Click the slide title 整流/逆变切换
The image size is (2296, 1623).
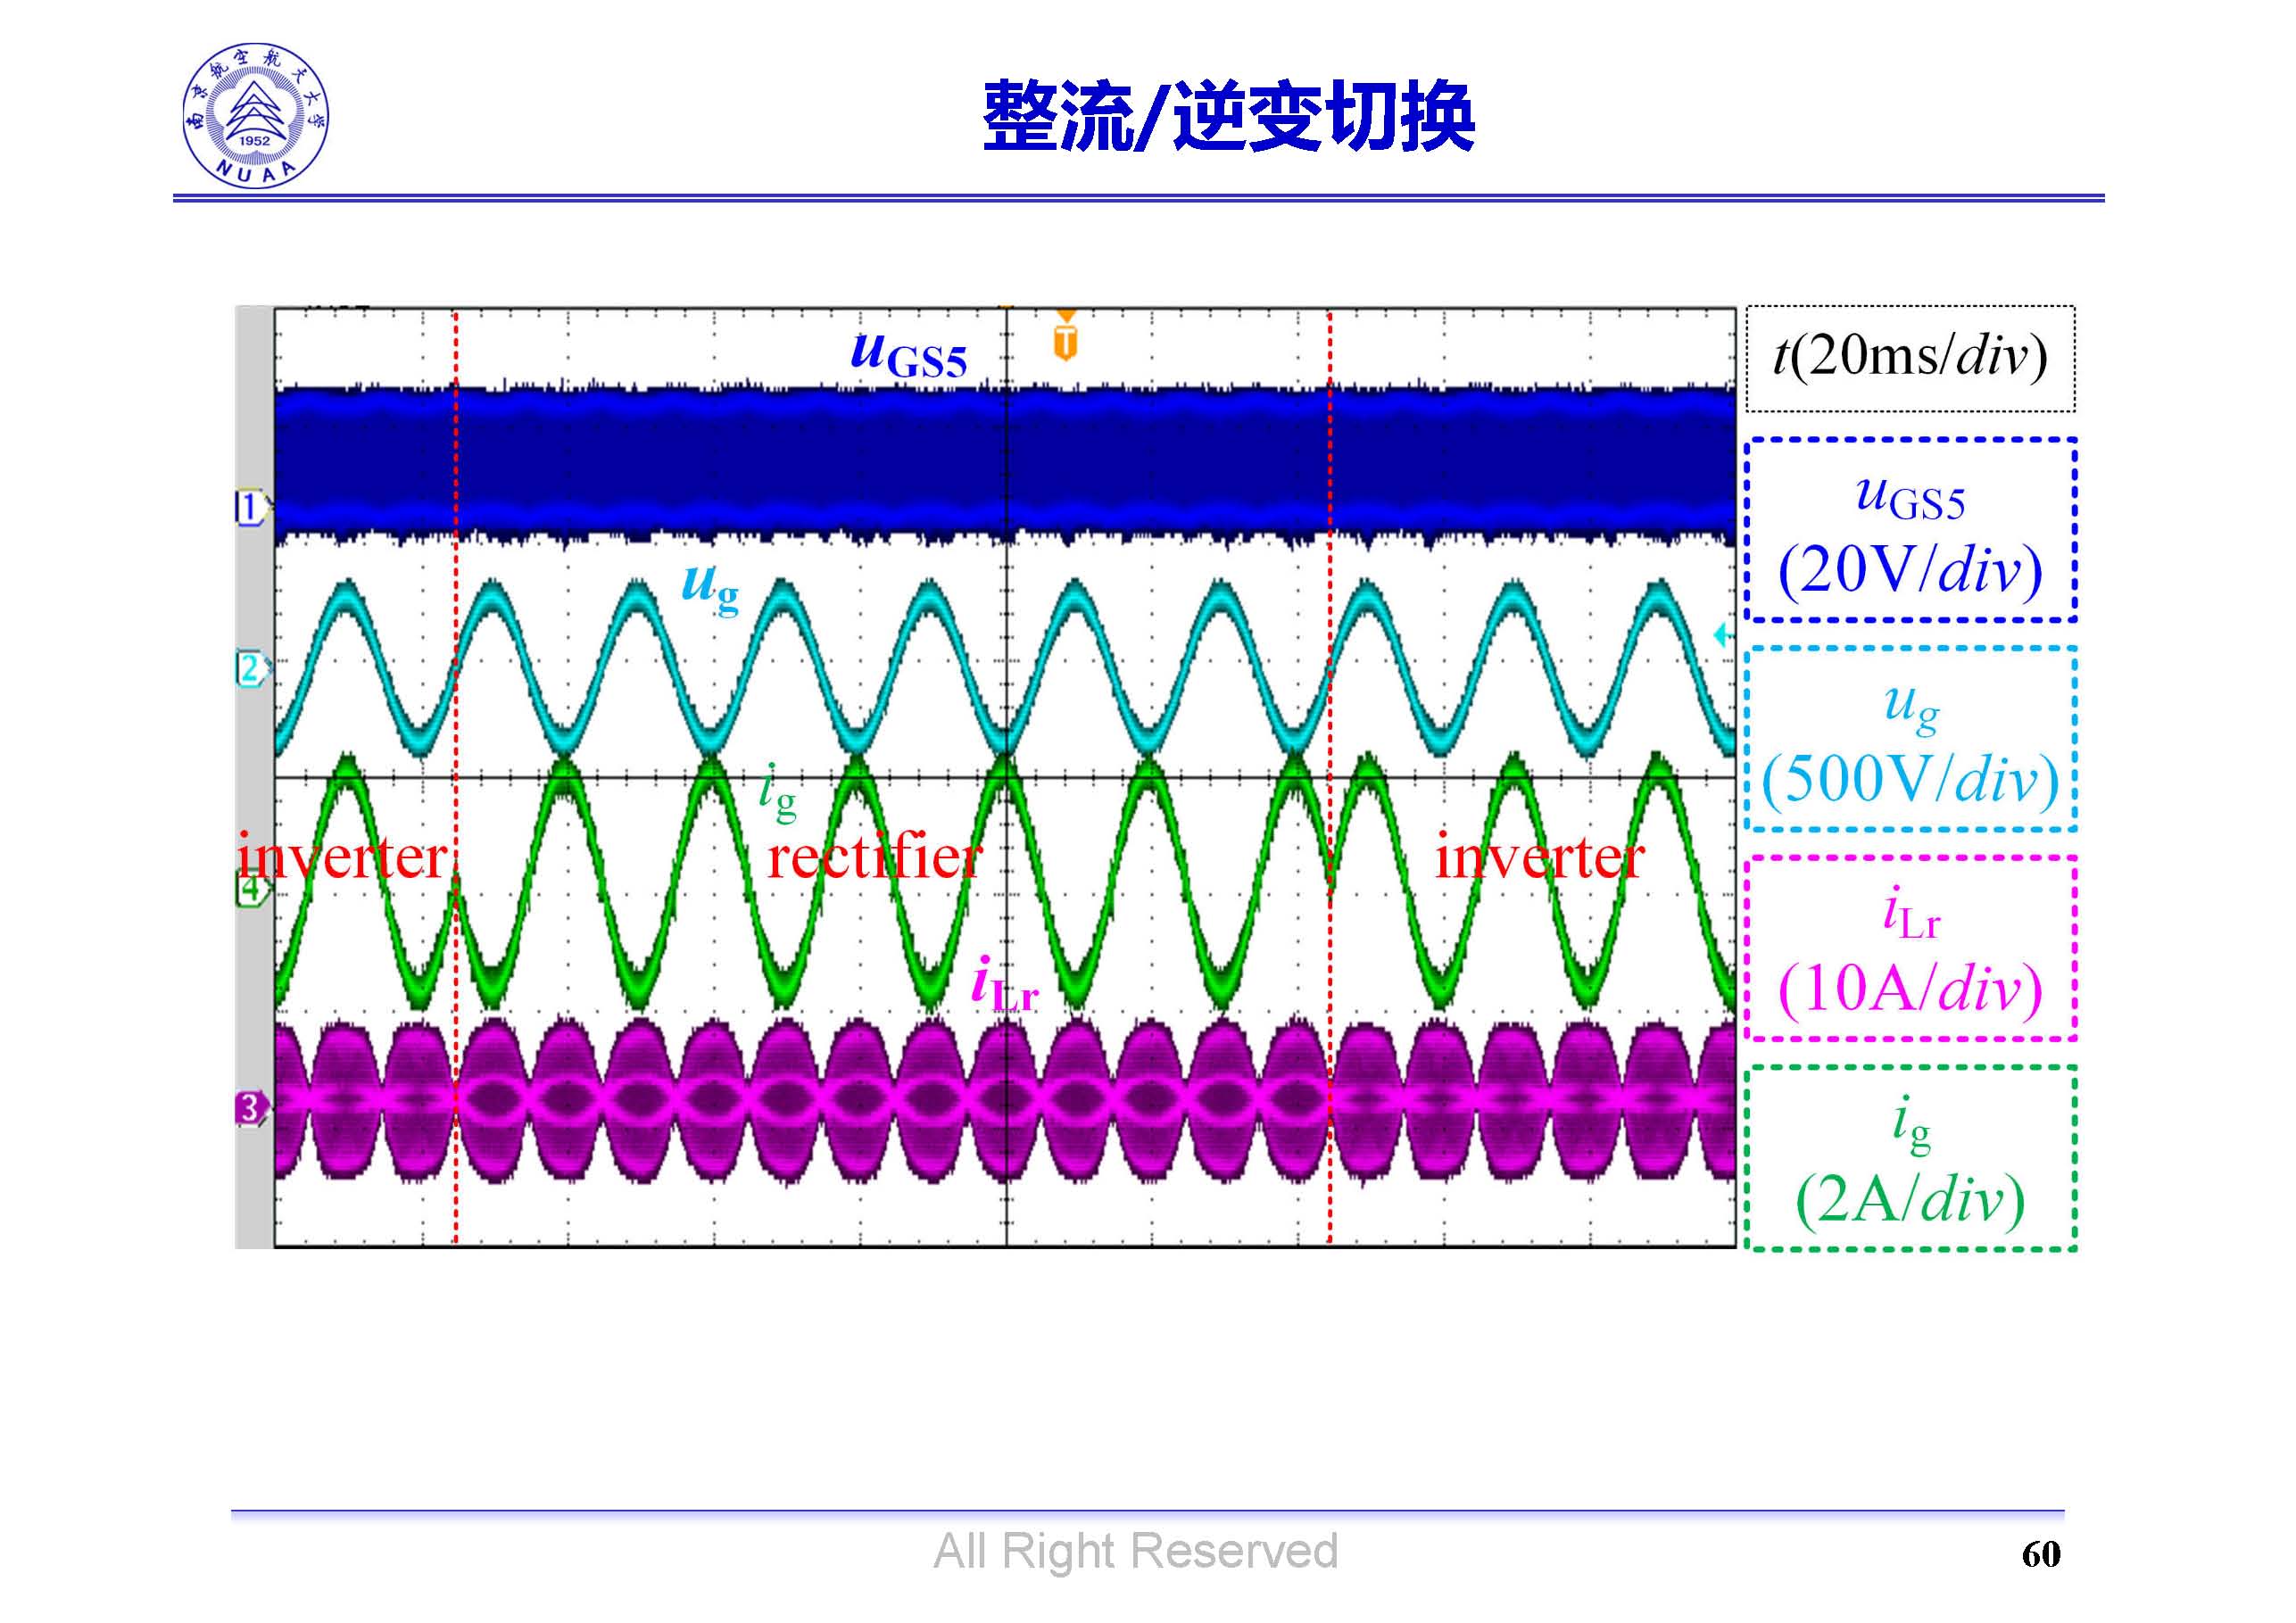pyautogui.click(x=1229, y=117)
